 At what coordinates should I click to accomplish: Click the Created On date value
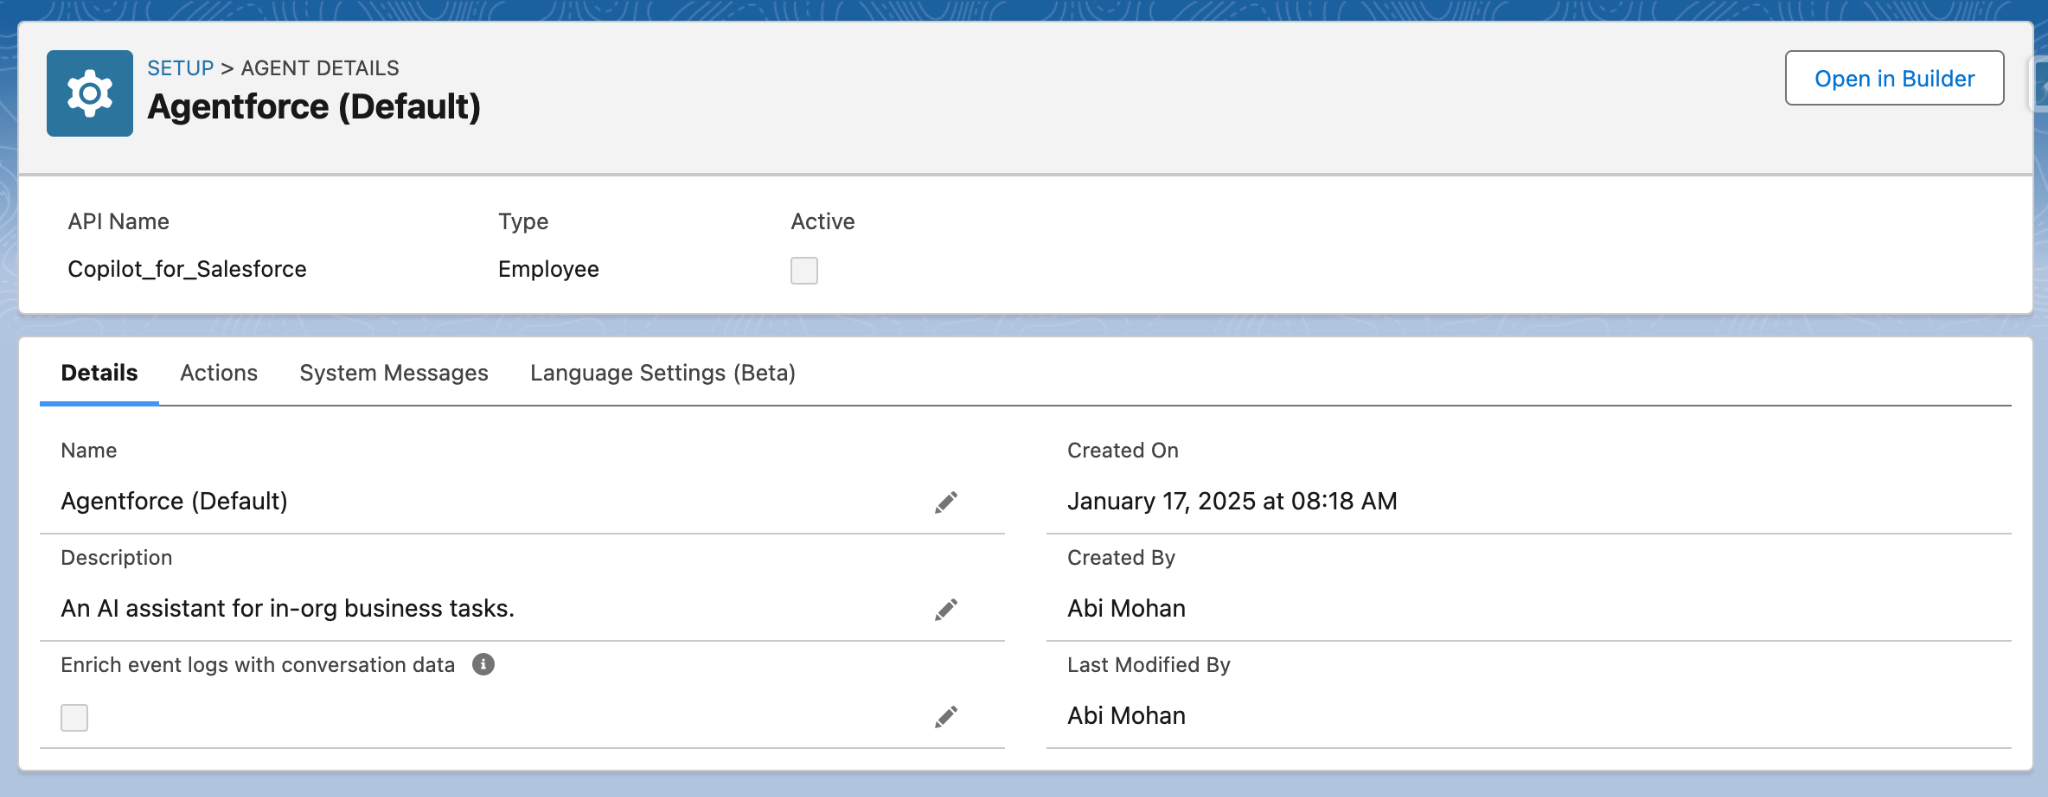tap(1232, 501)
